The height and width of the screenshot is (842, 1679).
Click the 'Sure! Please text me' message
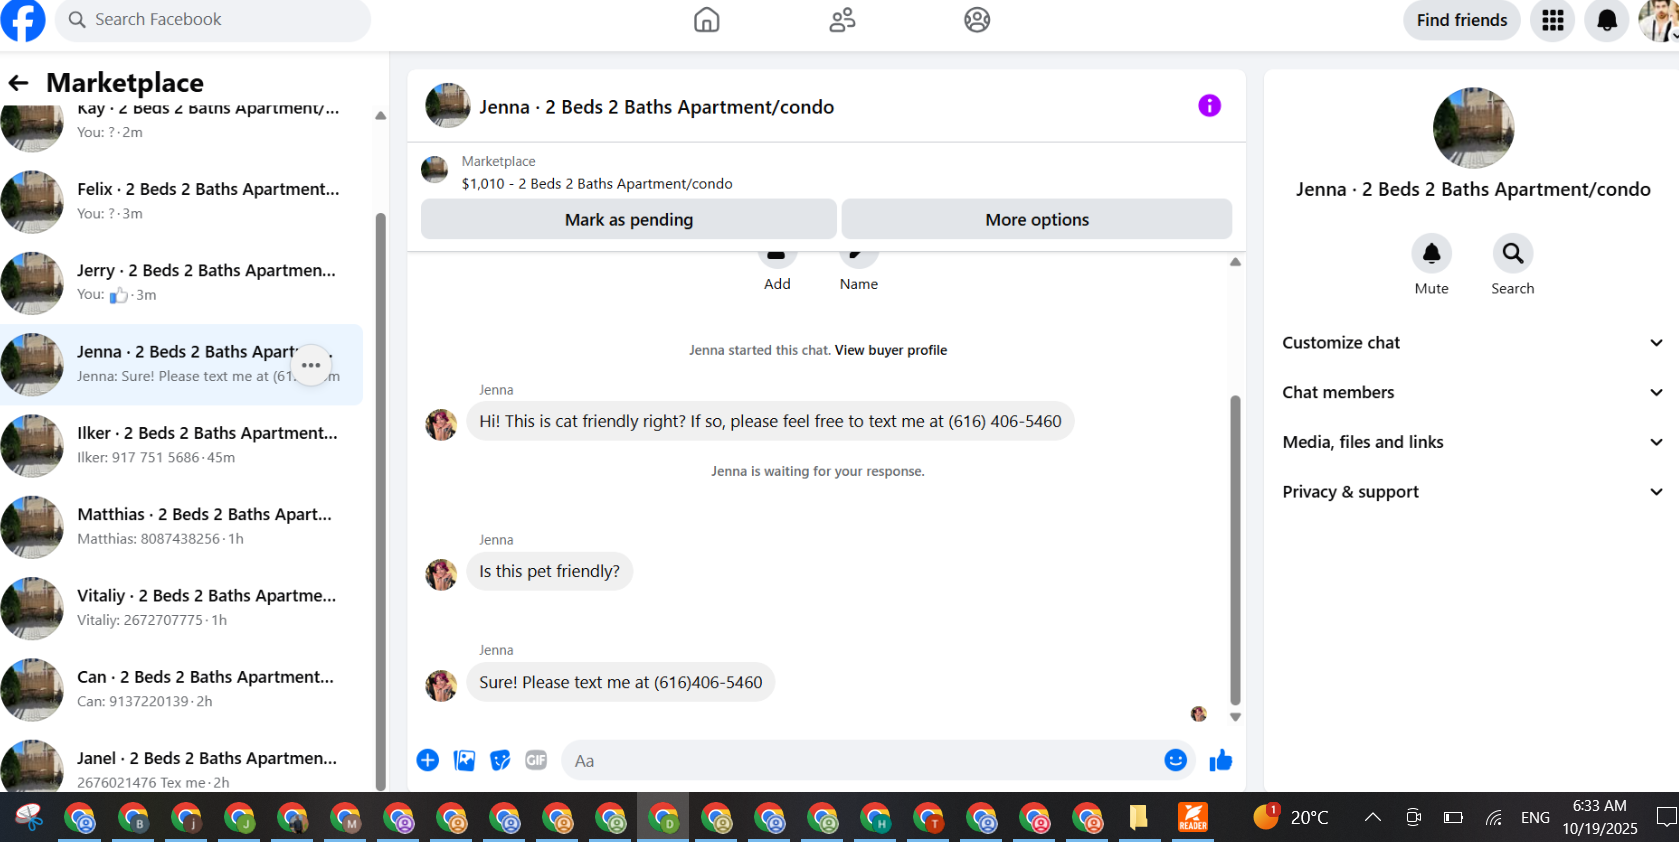[620, 682]
